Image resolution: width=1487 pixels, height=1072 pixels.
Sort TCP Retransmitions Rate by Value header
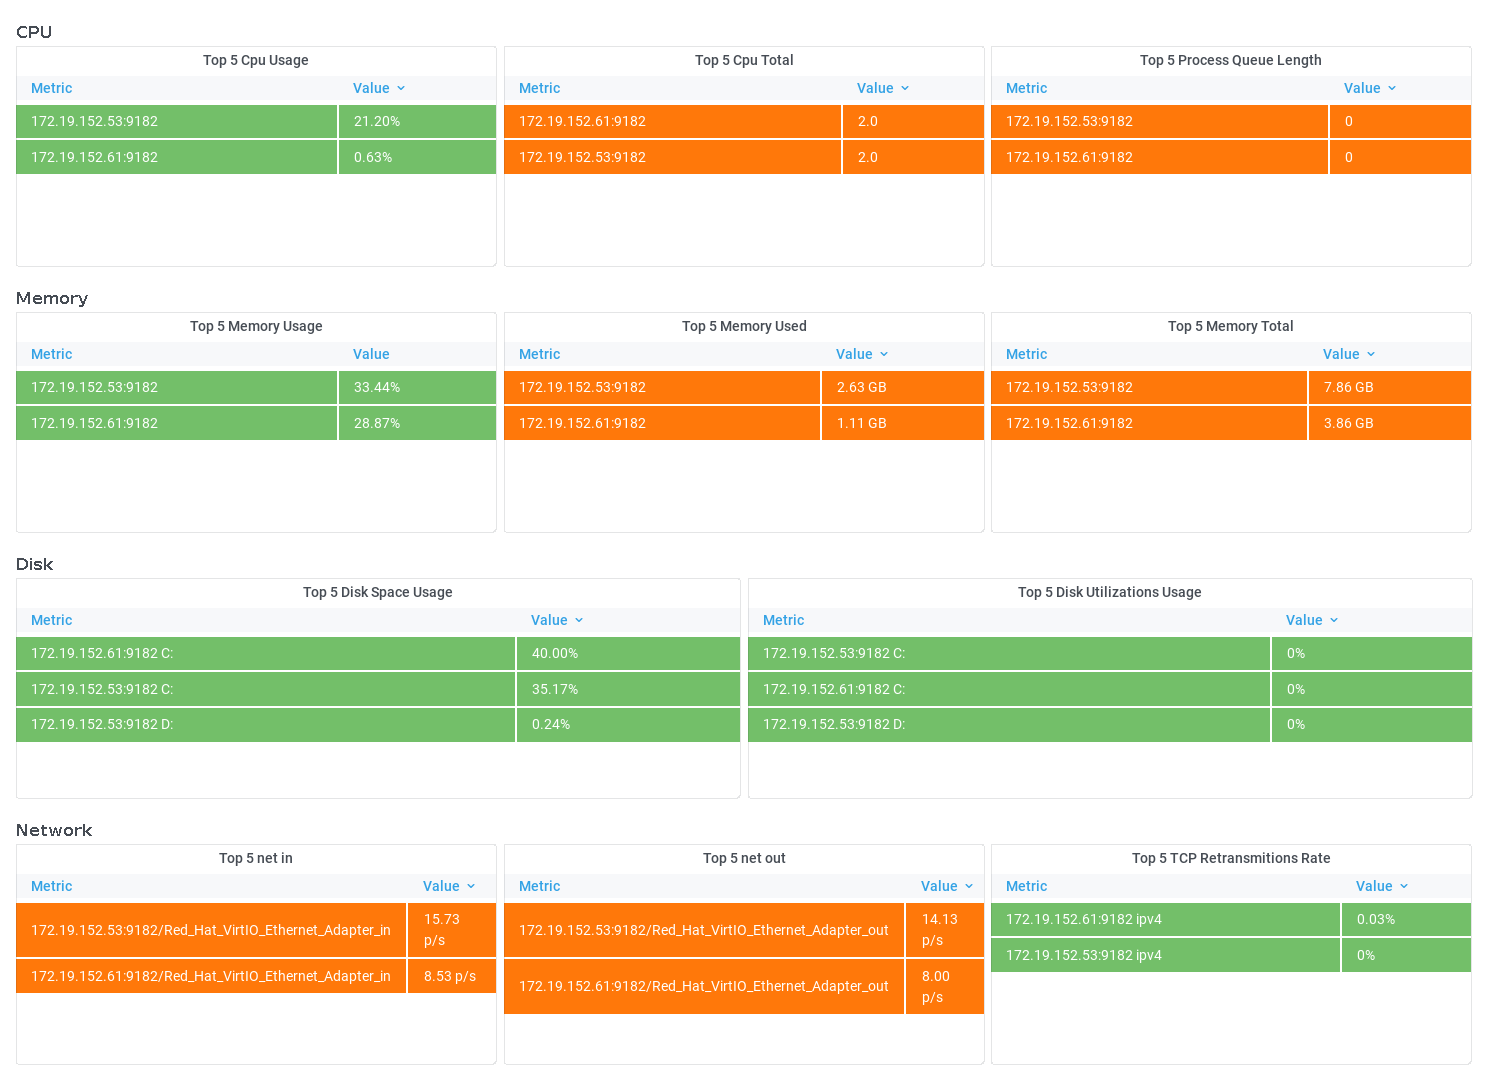tap(1382, 886)
